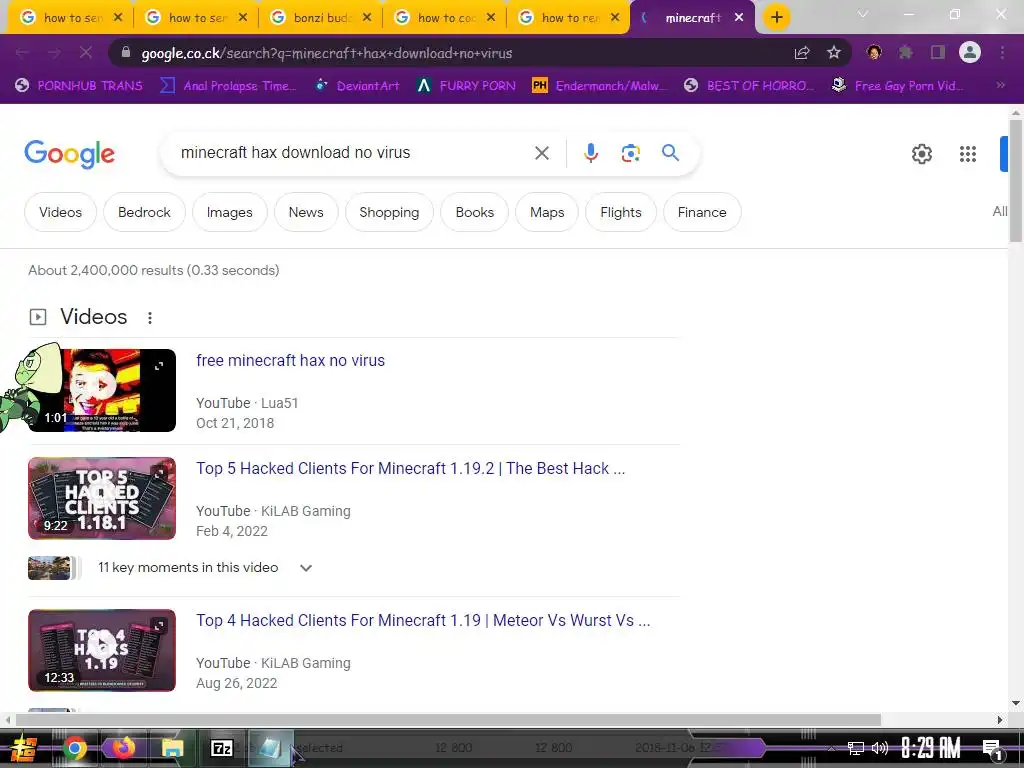1024x768 pixels.
Task: Bookmark this page with star icon
Action: (x=833, y=53)
